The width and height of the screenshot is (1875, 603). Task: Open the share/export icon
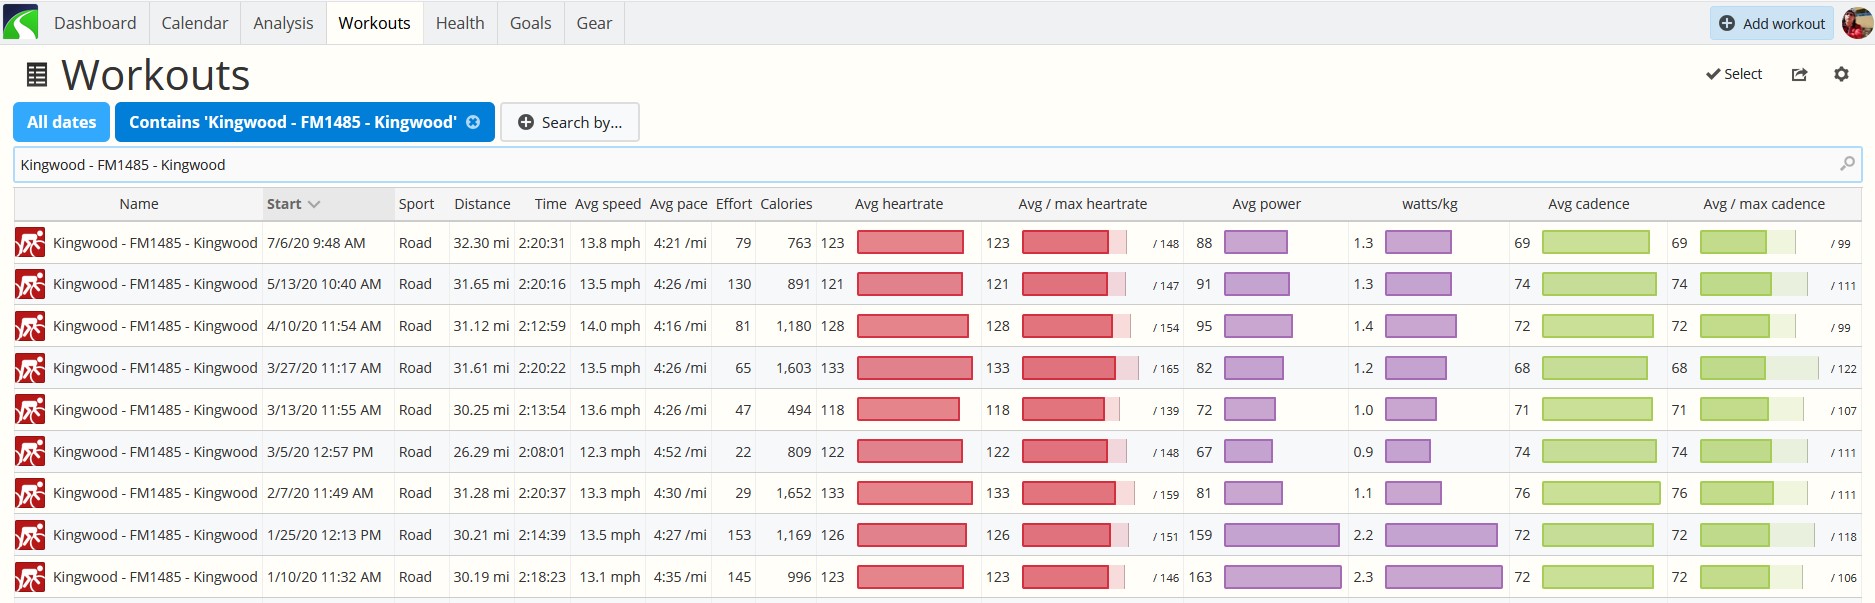(1799, 74)
